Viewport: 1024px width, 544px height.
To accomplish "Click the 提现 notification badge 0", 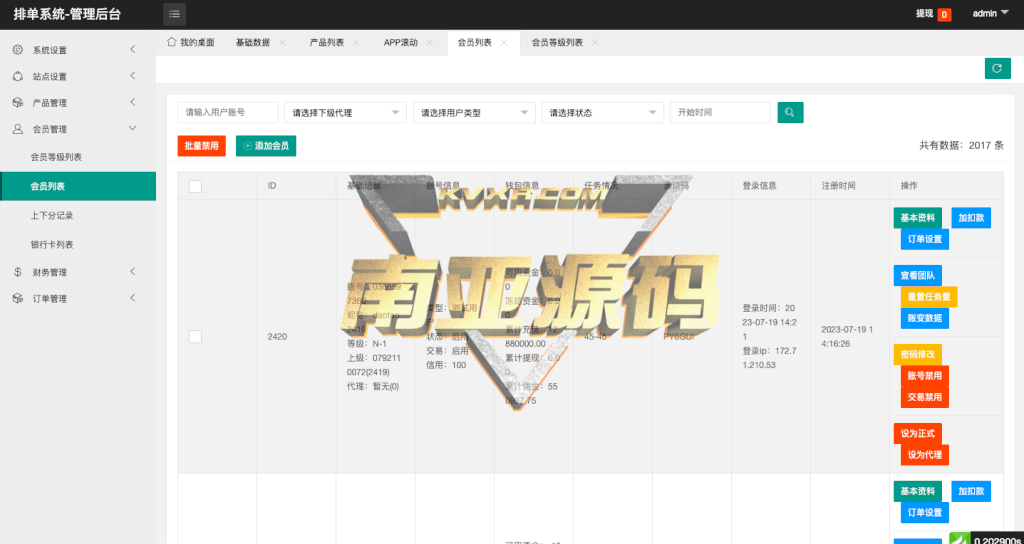I will pyautogui.click(x=944, y=14).
